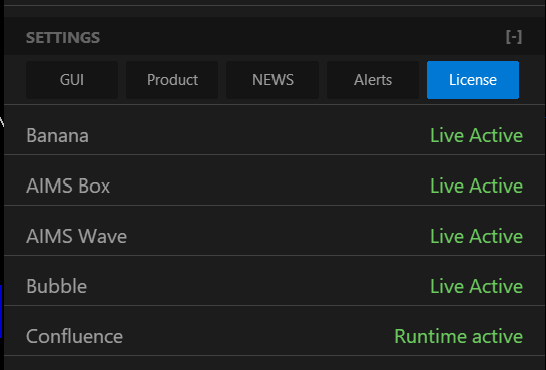Click the SETTINGS panel header title
The width and height of the screenshot is (546, 370).
pyautogui.click(x=63, y=38)
